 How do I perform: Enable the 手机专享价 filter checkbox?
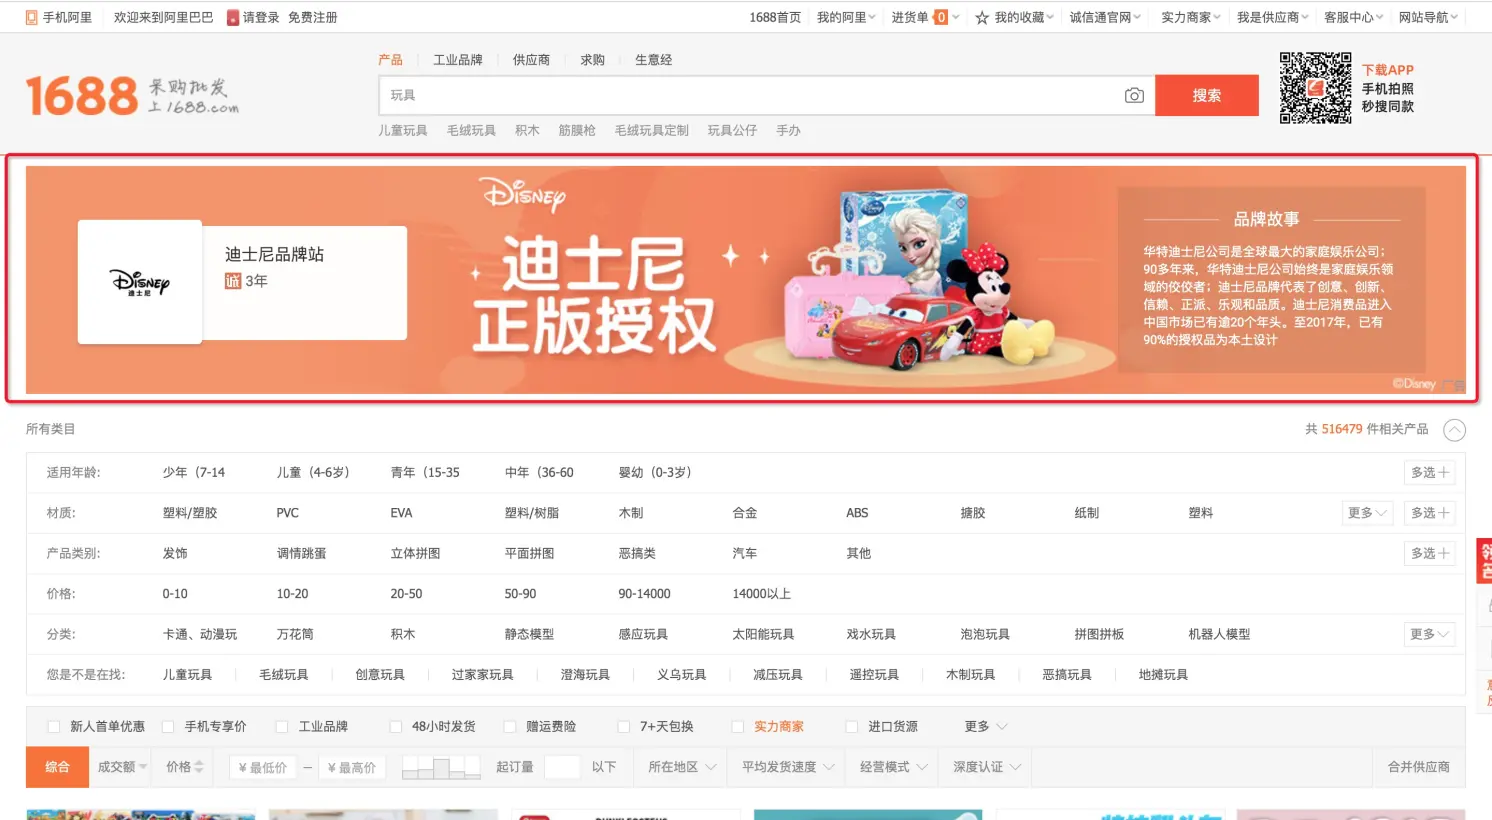(168, 727)
